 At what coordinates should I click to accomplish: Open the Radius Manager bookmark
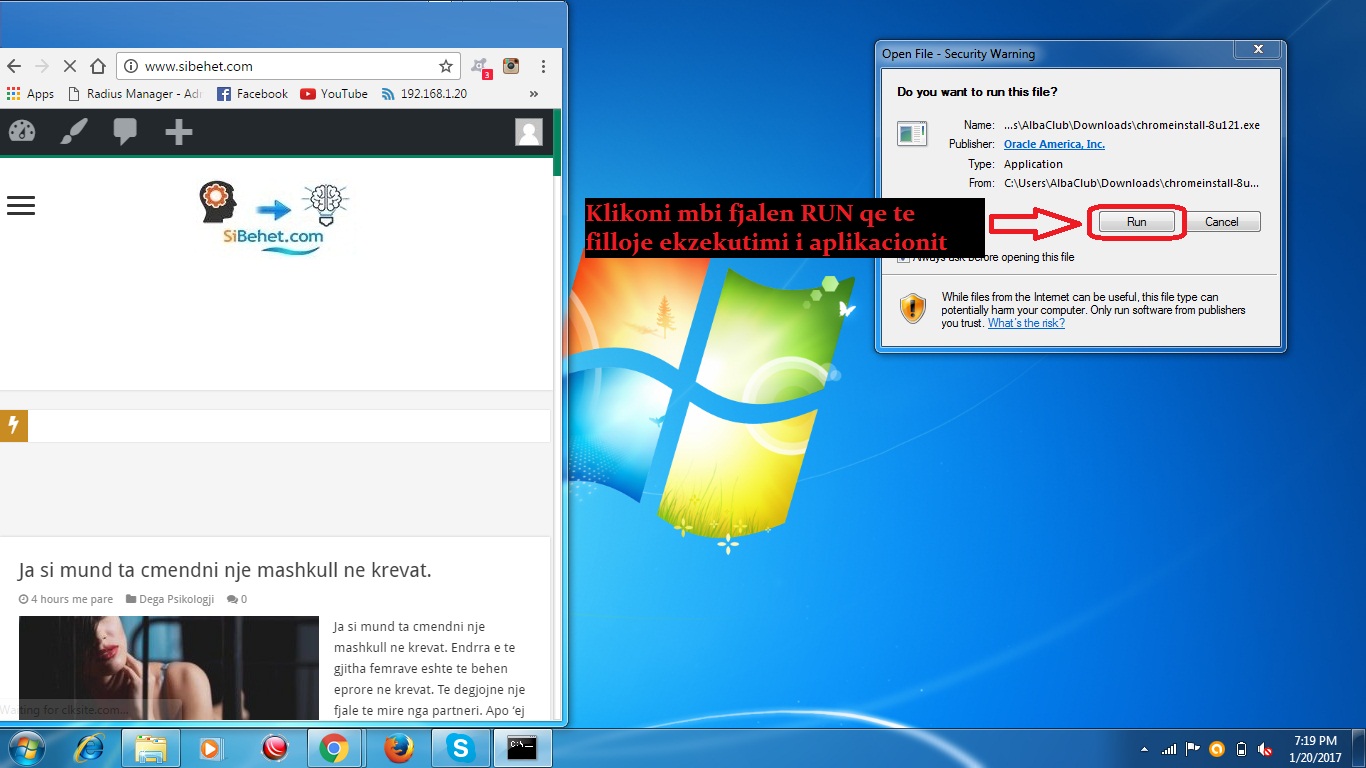point(134,94)
